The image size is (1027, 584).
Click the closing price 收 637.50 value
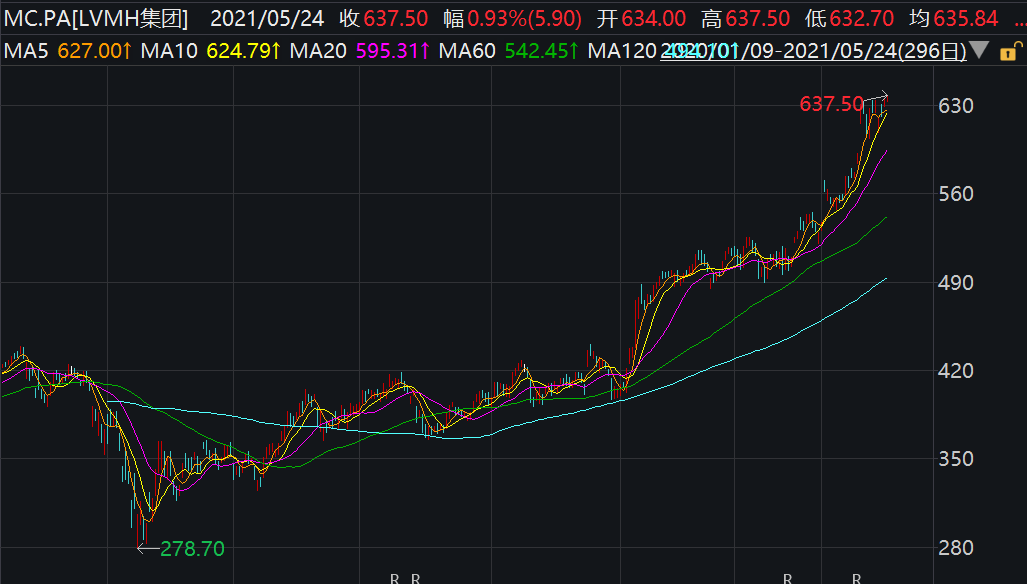point(396,18)
